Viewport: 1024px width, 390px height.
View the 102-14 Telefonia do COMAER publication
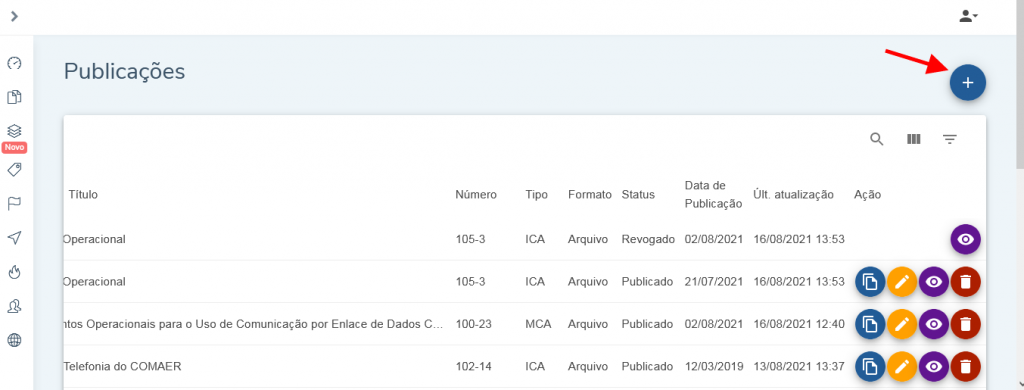tap(934, 366)
